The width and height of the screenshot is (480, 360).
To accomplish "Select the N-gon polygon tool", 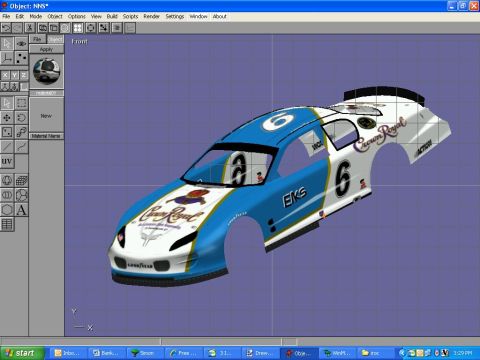I will tap(7, 210).
